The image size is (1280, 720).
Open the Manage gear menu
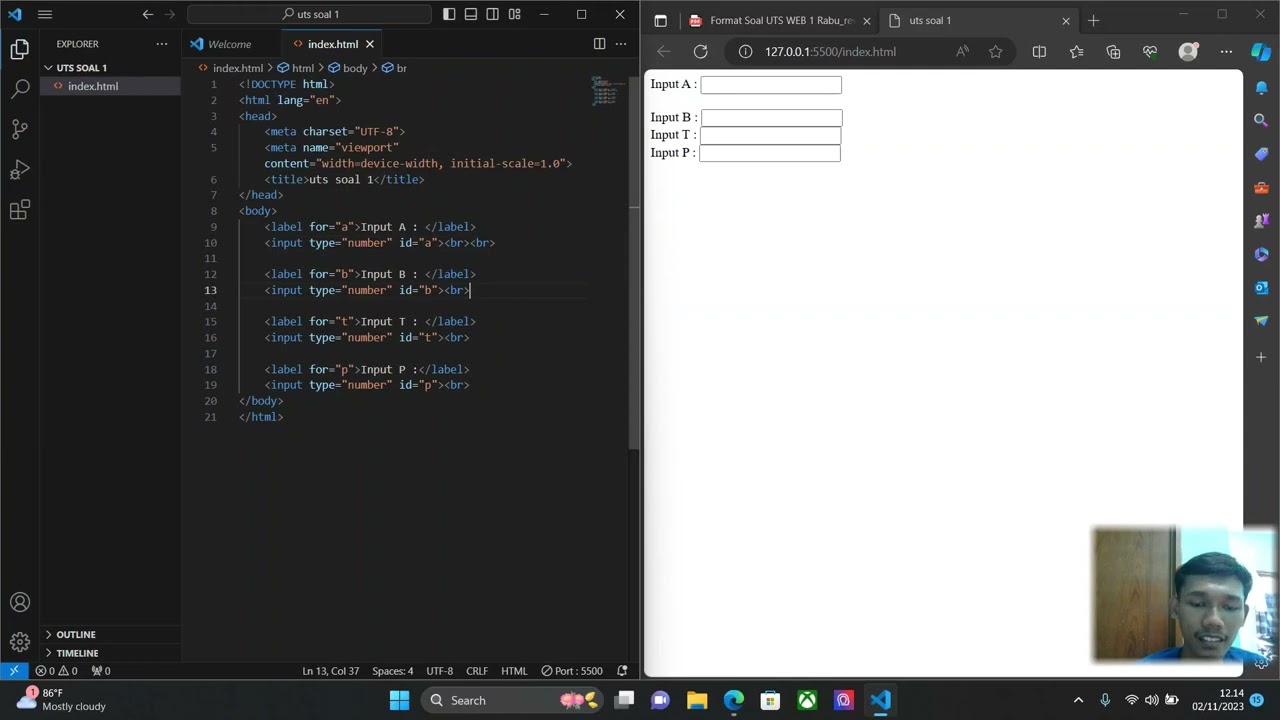20,642
